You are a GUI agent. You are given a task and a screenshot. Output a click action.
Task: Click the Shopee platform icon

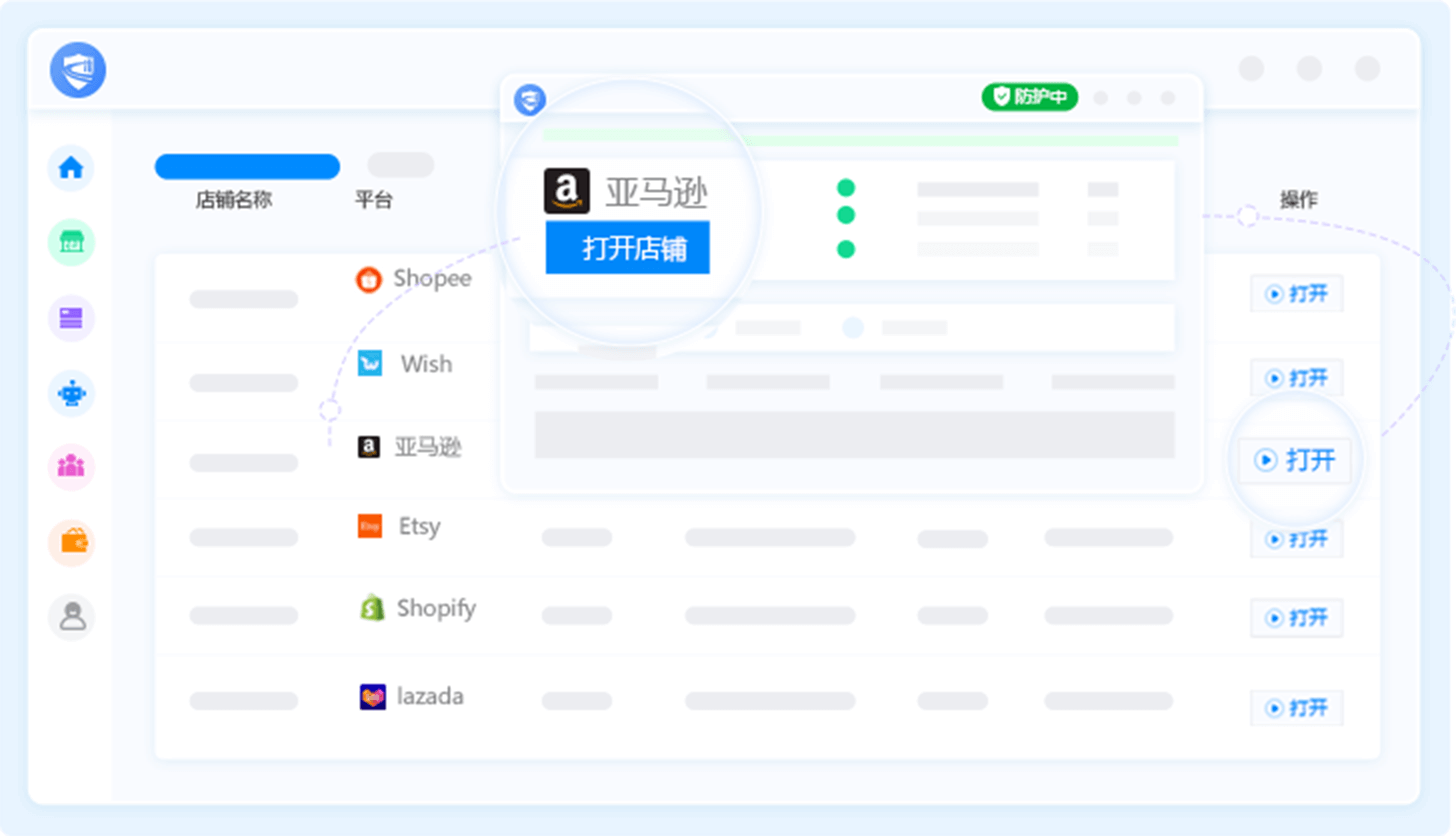point(369,280)
